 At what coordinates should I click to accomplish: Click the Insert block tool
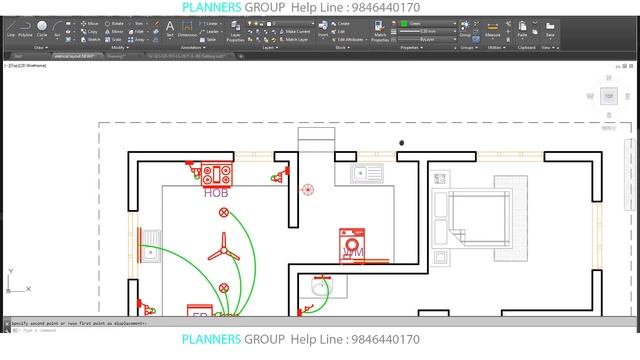pyautogui.click(x=323, y=29)
